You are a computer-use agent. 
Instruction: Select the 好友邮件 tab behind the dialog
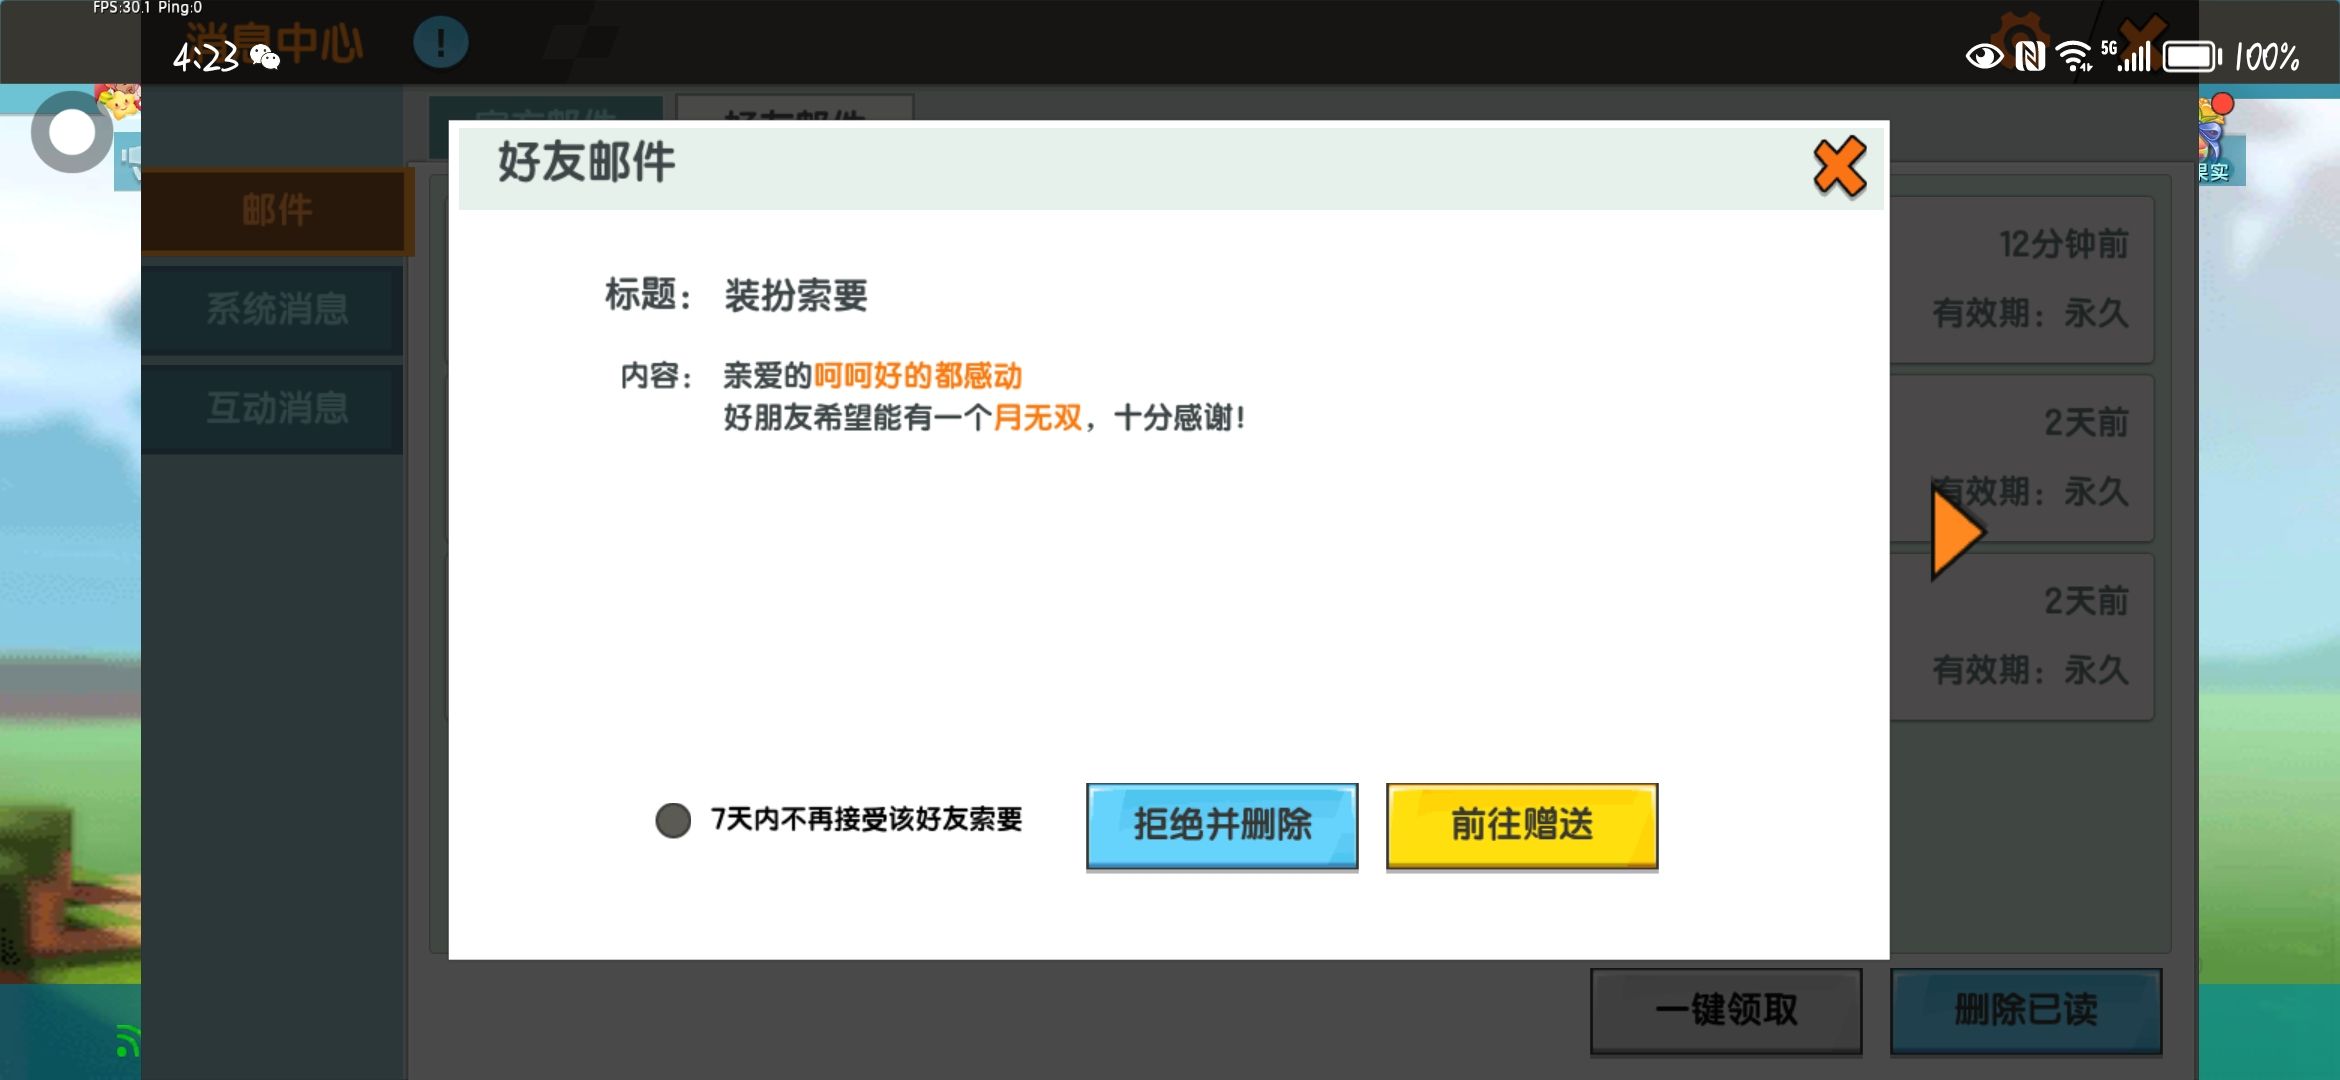794,108
